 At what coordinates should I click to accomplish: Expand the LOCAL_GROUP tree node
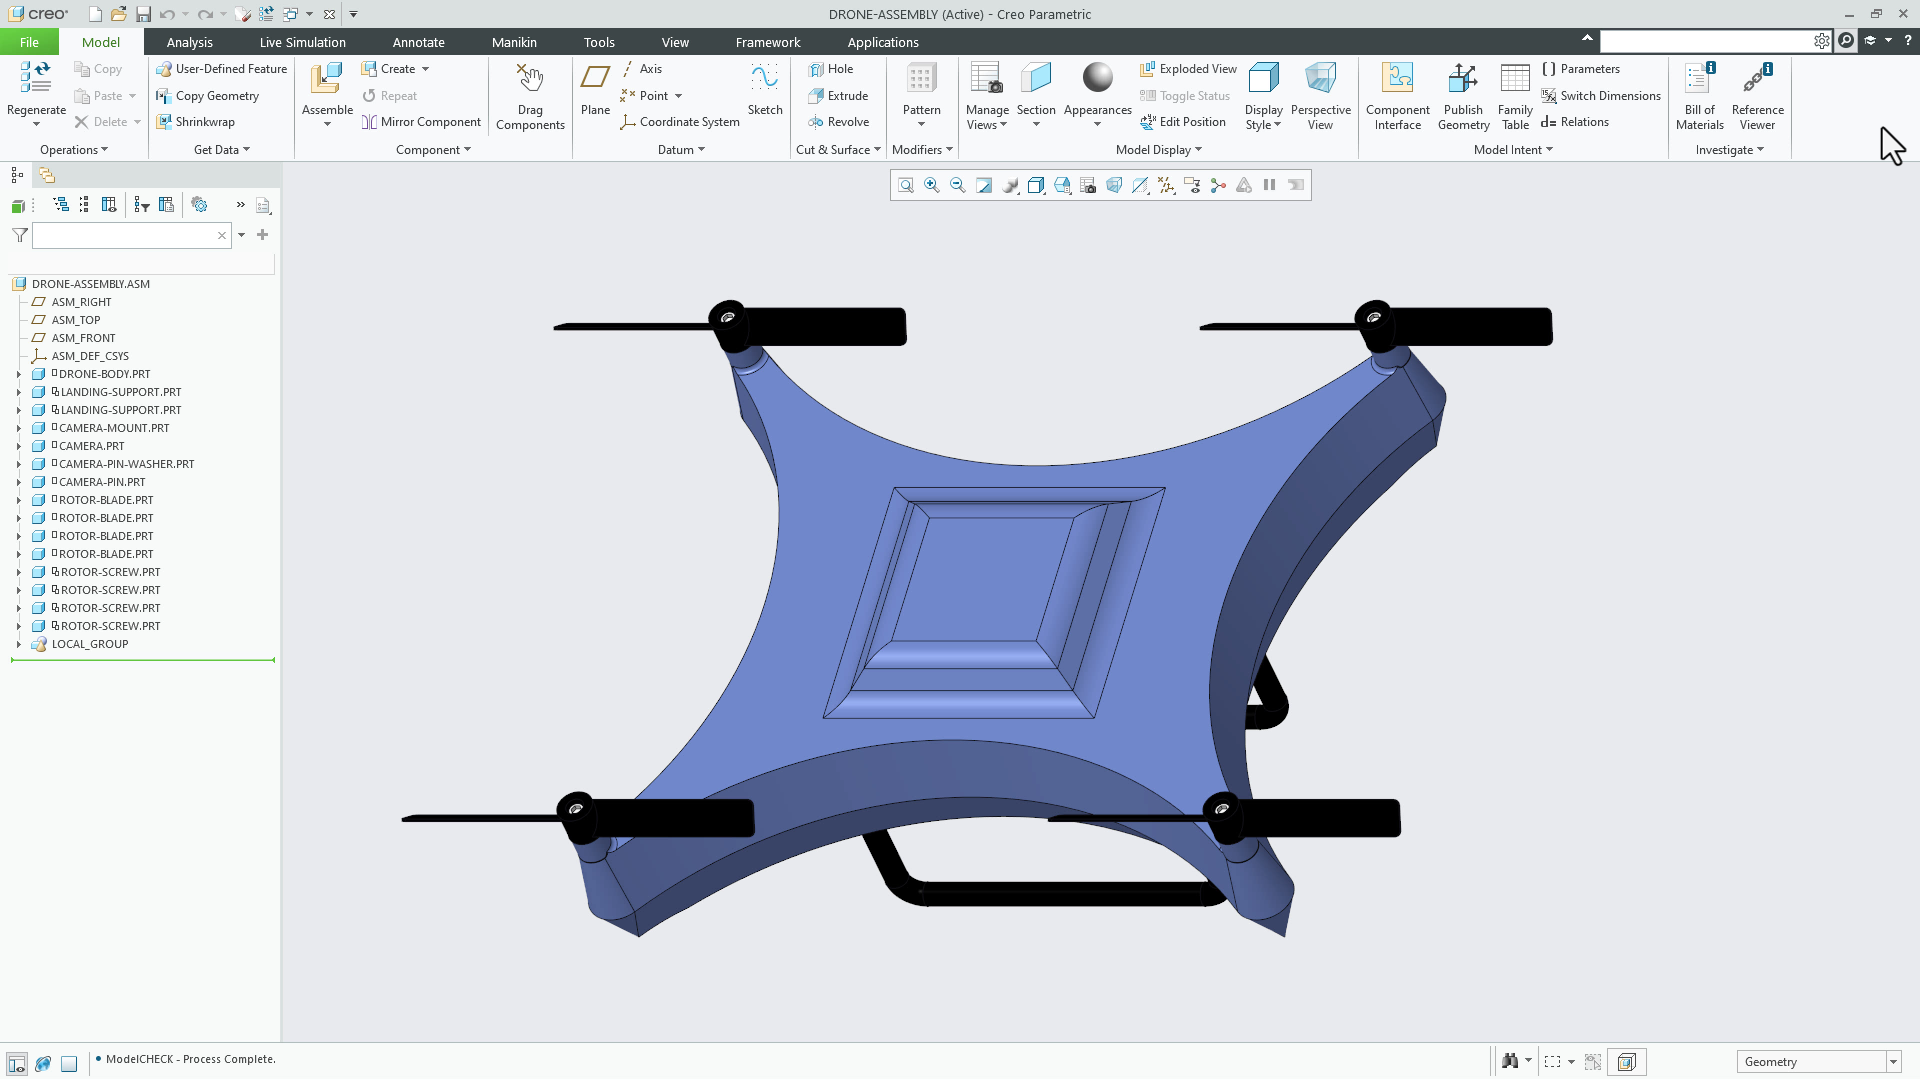(18, 644)
